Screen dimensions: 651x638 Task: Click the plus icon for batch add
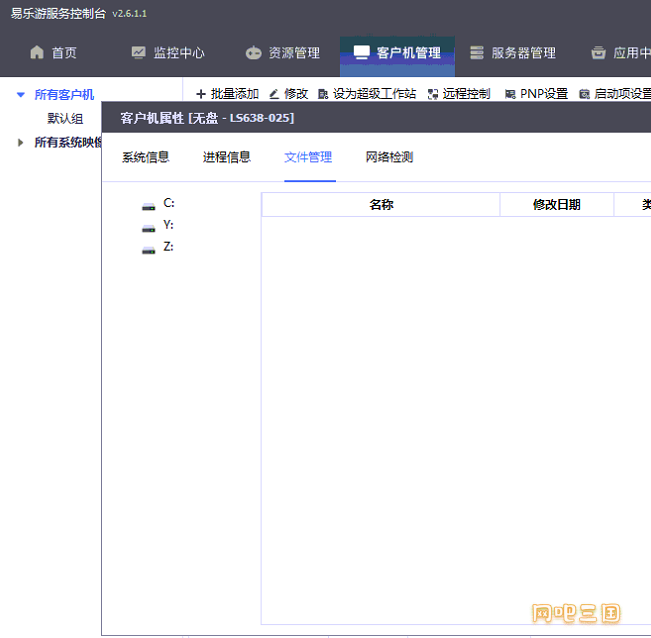[201, 94]
